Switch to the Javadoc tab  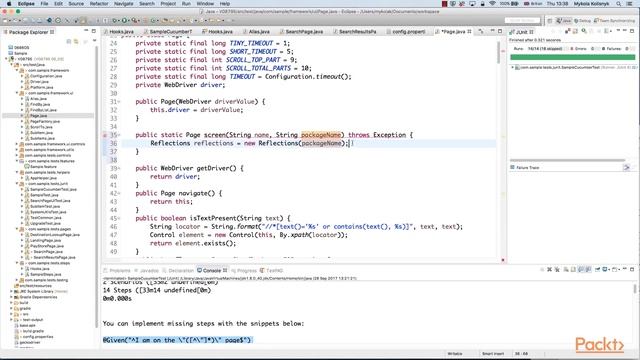point(147,271)
